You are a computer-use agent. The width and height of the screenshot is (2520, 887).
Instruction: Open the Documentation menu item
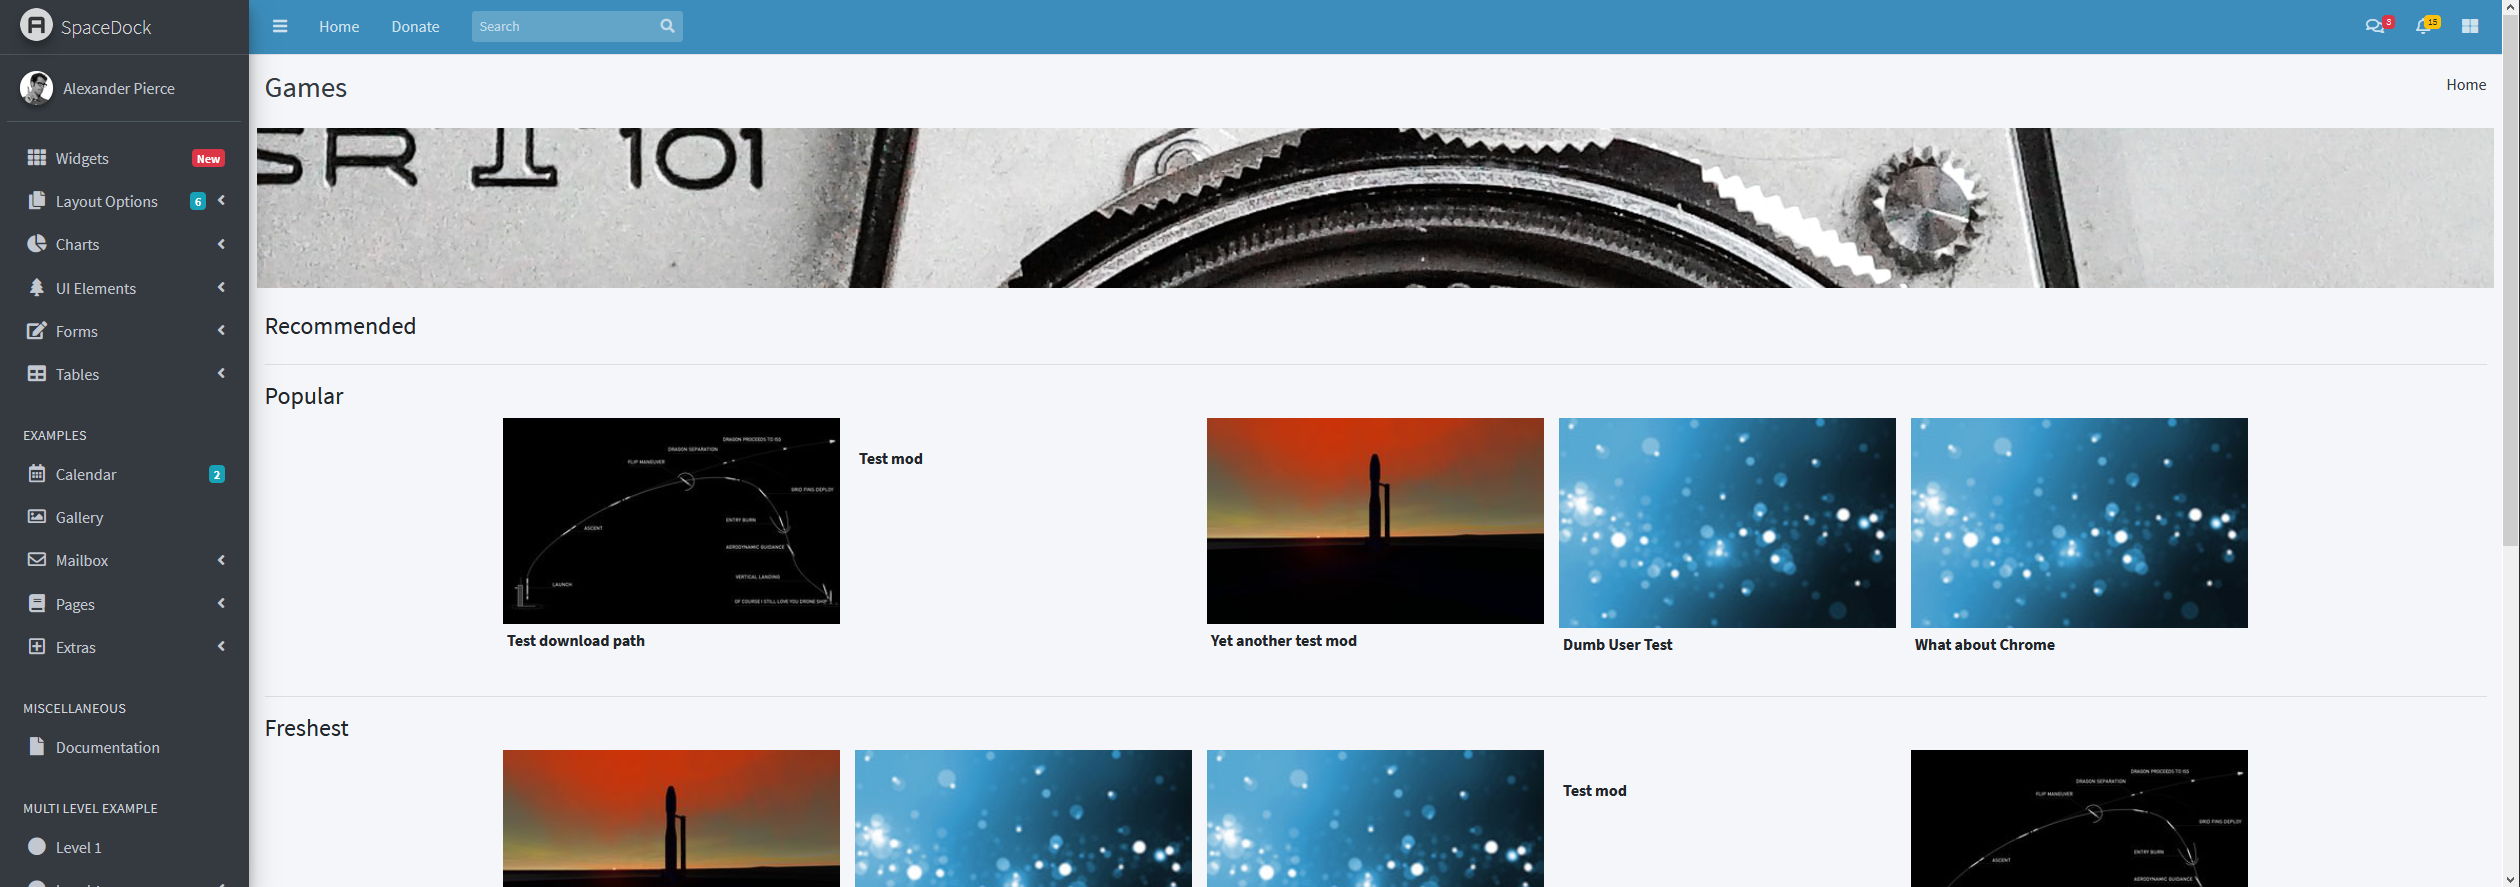click(124, 747)
